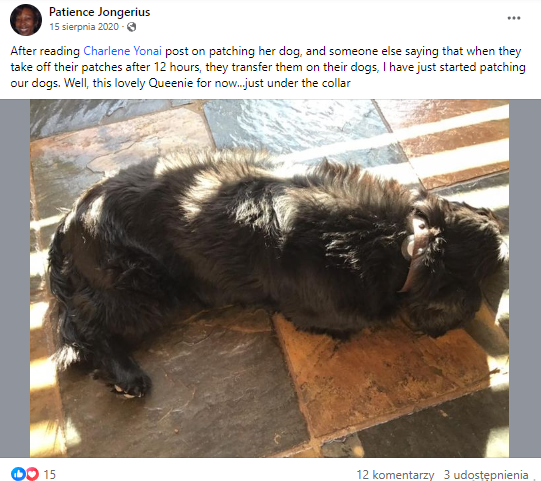The image size is (541, 481).
Task: Click the globe public privacy icon
Action: click(131, 27)
